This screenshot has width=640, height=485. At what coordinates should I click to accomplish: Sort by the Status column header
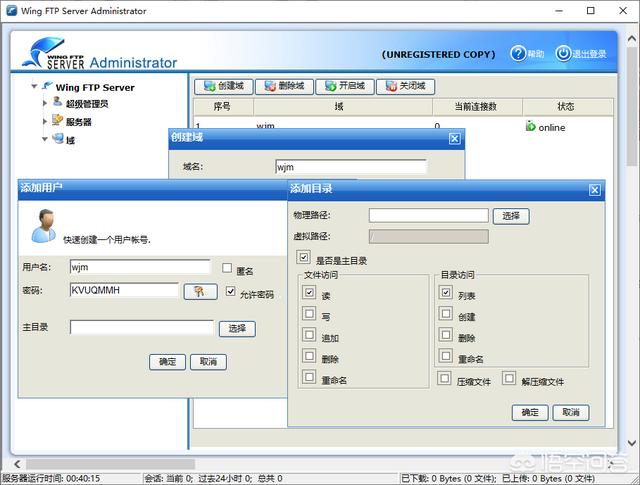click(x=568, y=107)
